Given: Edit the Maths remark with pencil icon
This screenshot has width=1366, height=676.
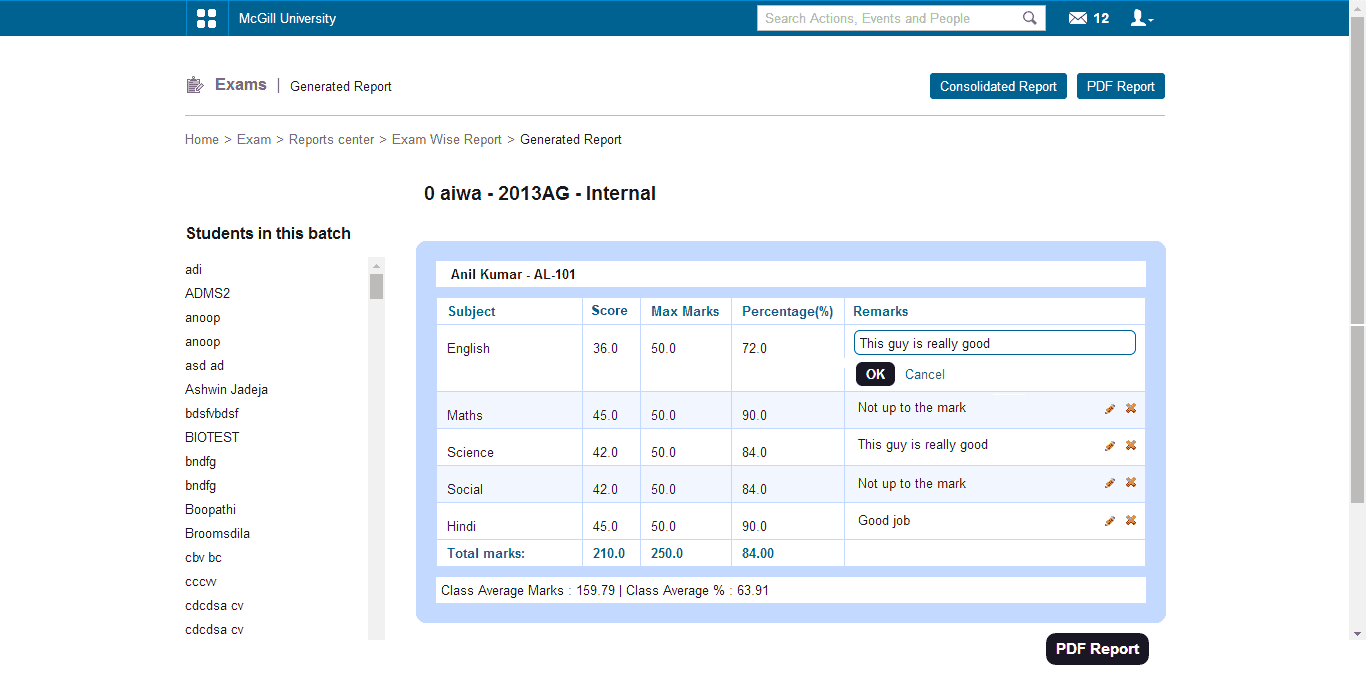Looking at the screenshot, I should tap(1110, 408).
